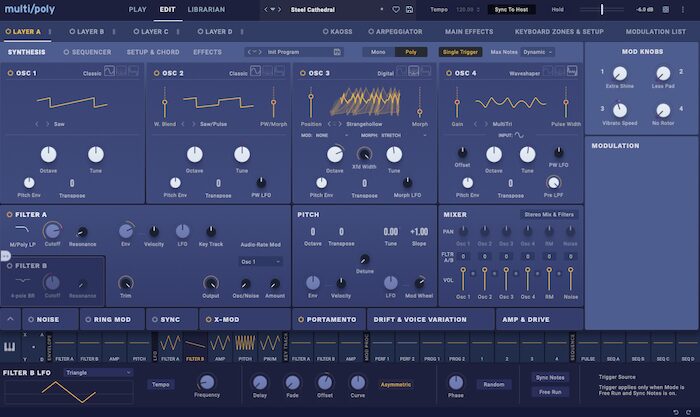Open the Layer C options handle
Image resolution: width=700 pixels, height=417 pixels.
pos(178,32)
